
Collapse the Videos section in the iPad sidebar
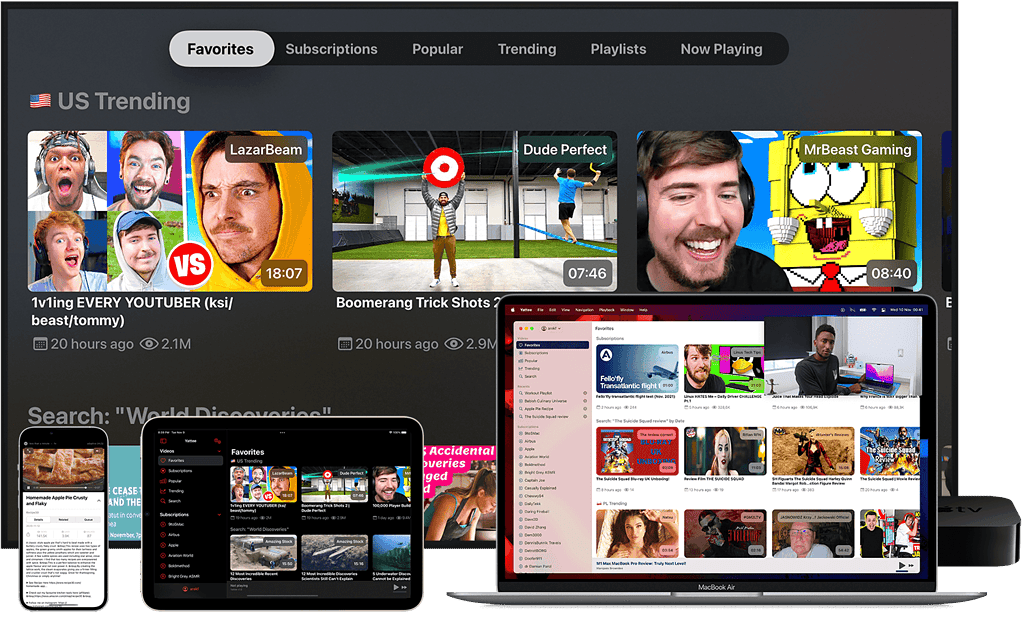(220, 451)
